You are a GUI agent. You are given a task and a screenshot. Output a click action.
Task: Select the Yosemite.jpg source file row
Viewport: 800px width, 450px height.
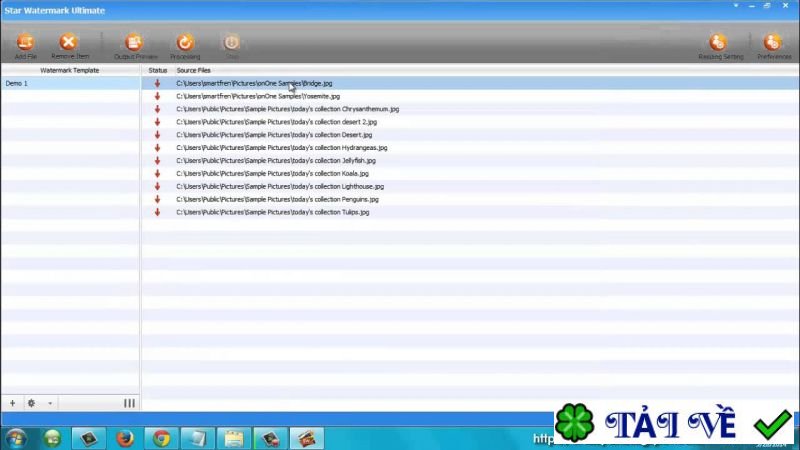[470, 96]
